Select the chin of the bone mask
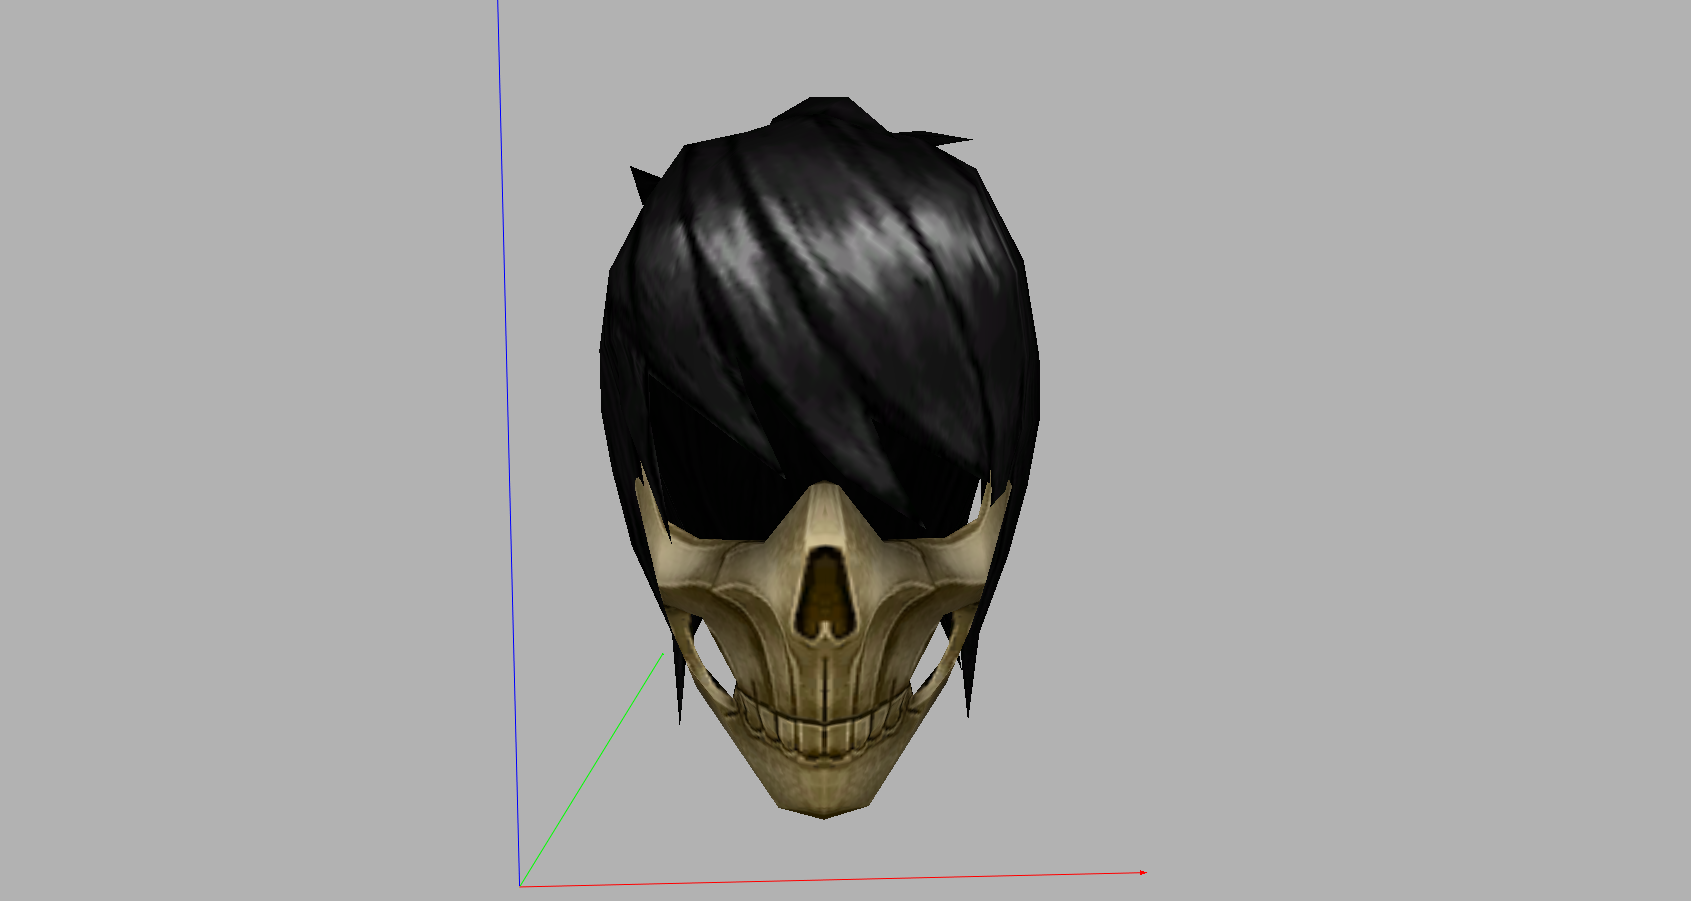1691x901 pixels. tap(824, 790)
